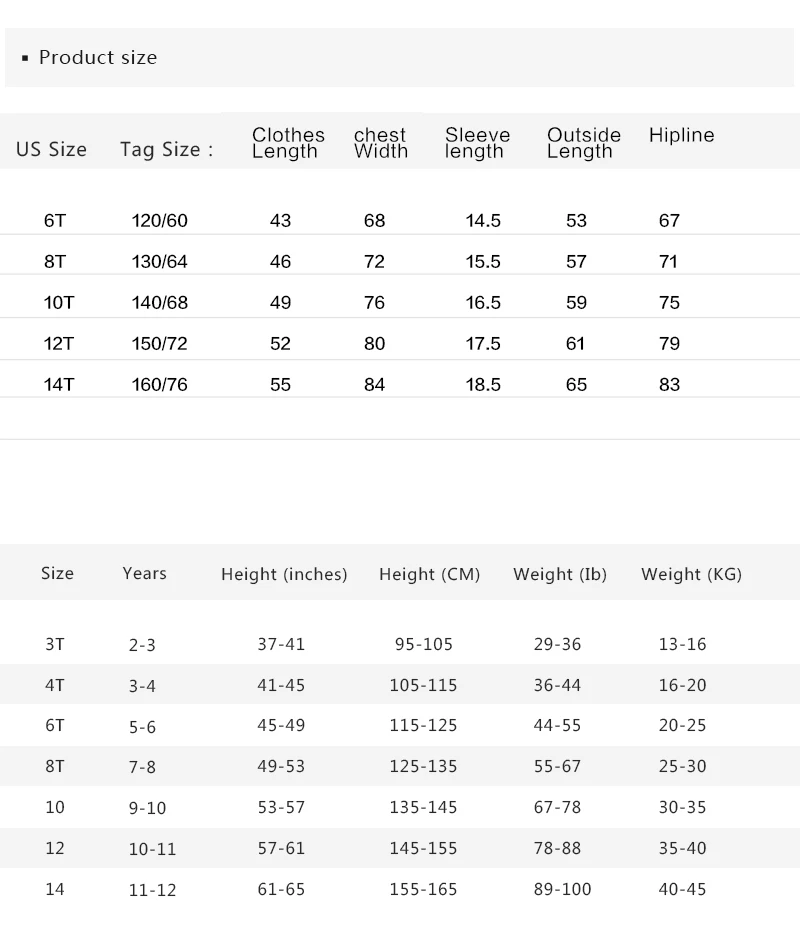Click weight lb value '36-44'
The width and height of the screenshot is (800, 942).
point(557,685)
